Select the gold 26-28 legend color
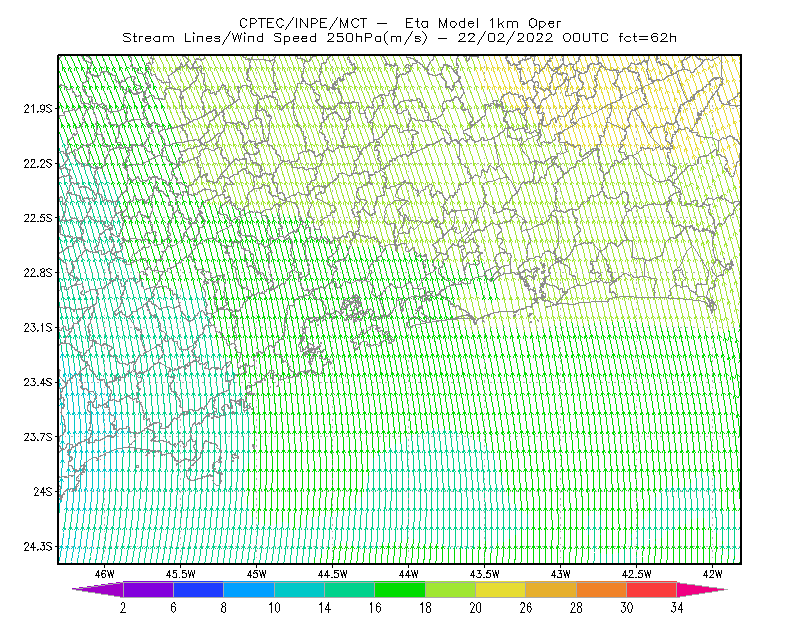This screenshot has width=800, height=618. pyautogui.click(x=551, y=589)
